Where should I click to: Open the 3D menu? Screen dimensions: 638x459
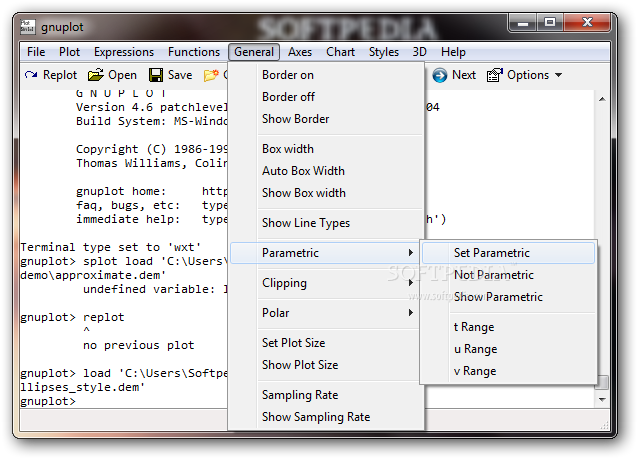tap(420, 52)
